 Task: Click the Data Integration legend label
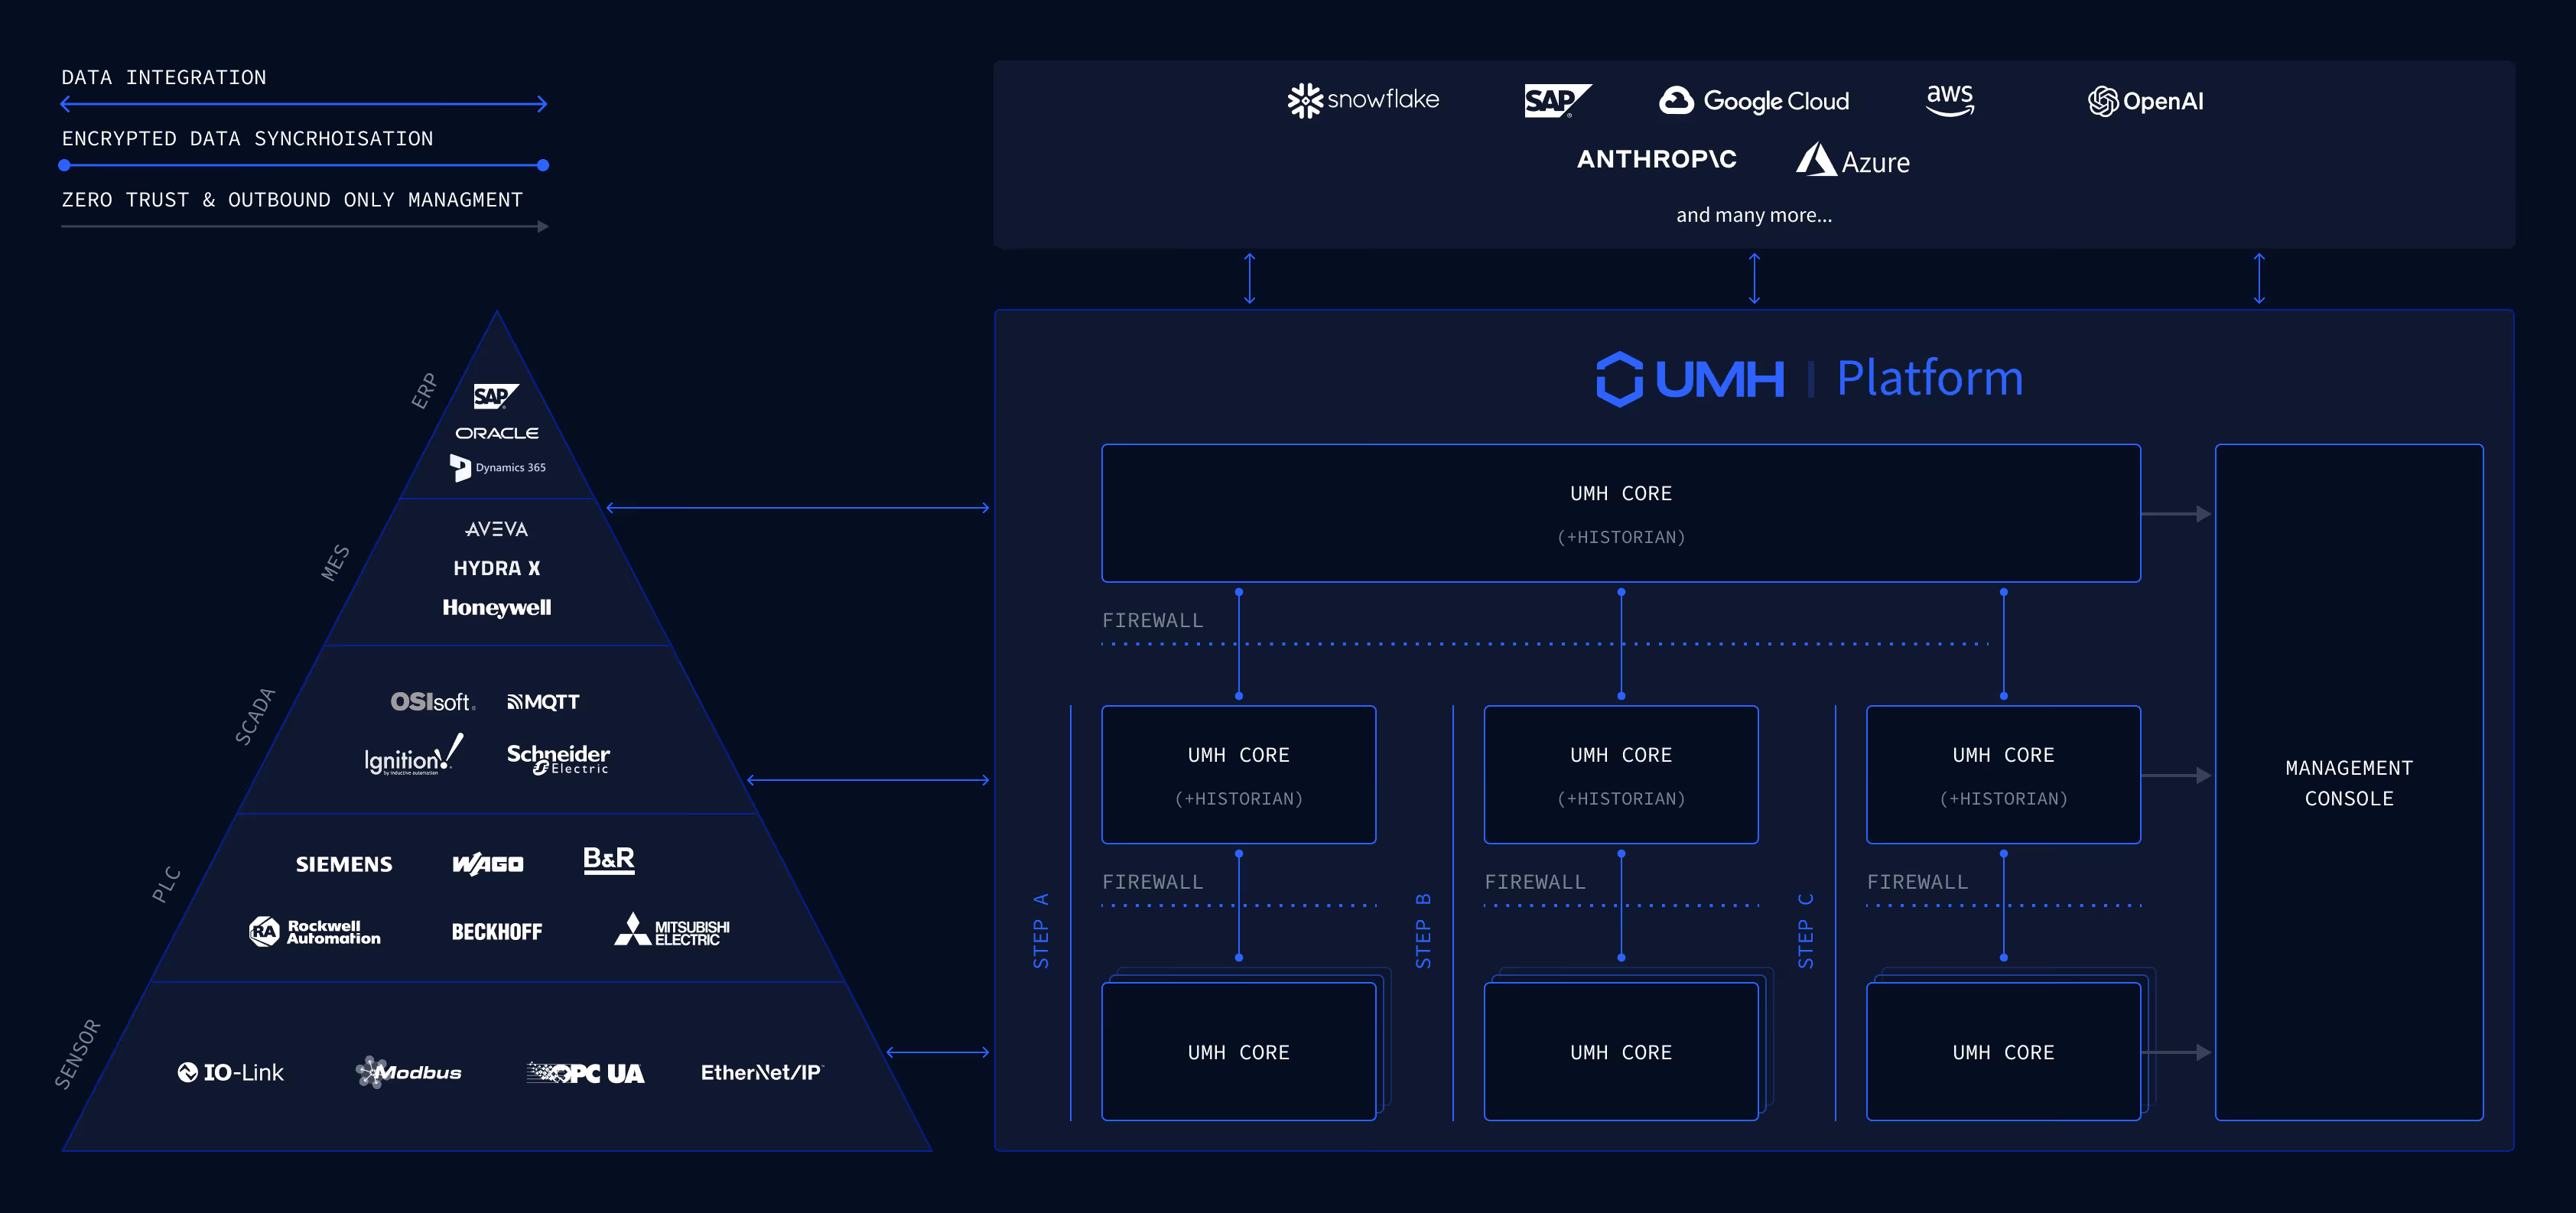pos(164,78)
